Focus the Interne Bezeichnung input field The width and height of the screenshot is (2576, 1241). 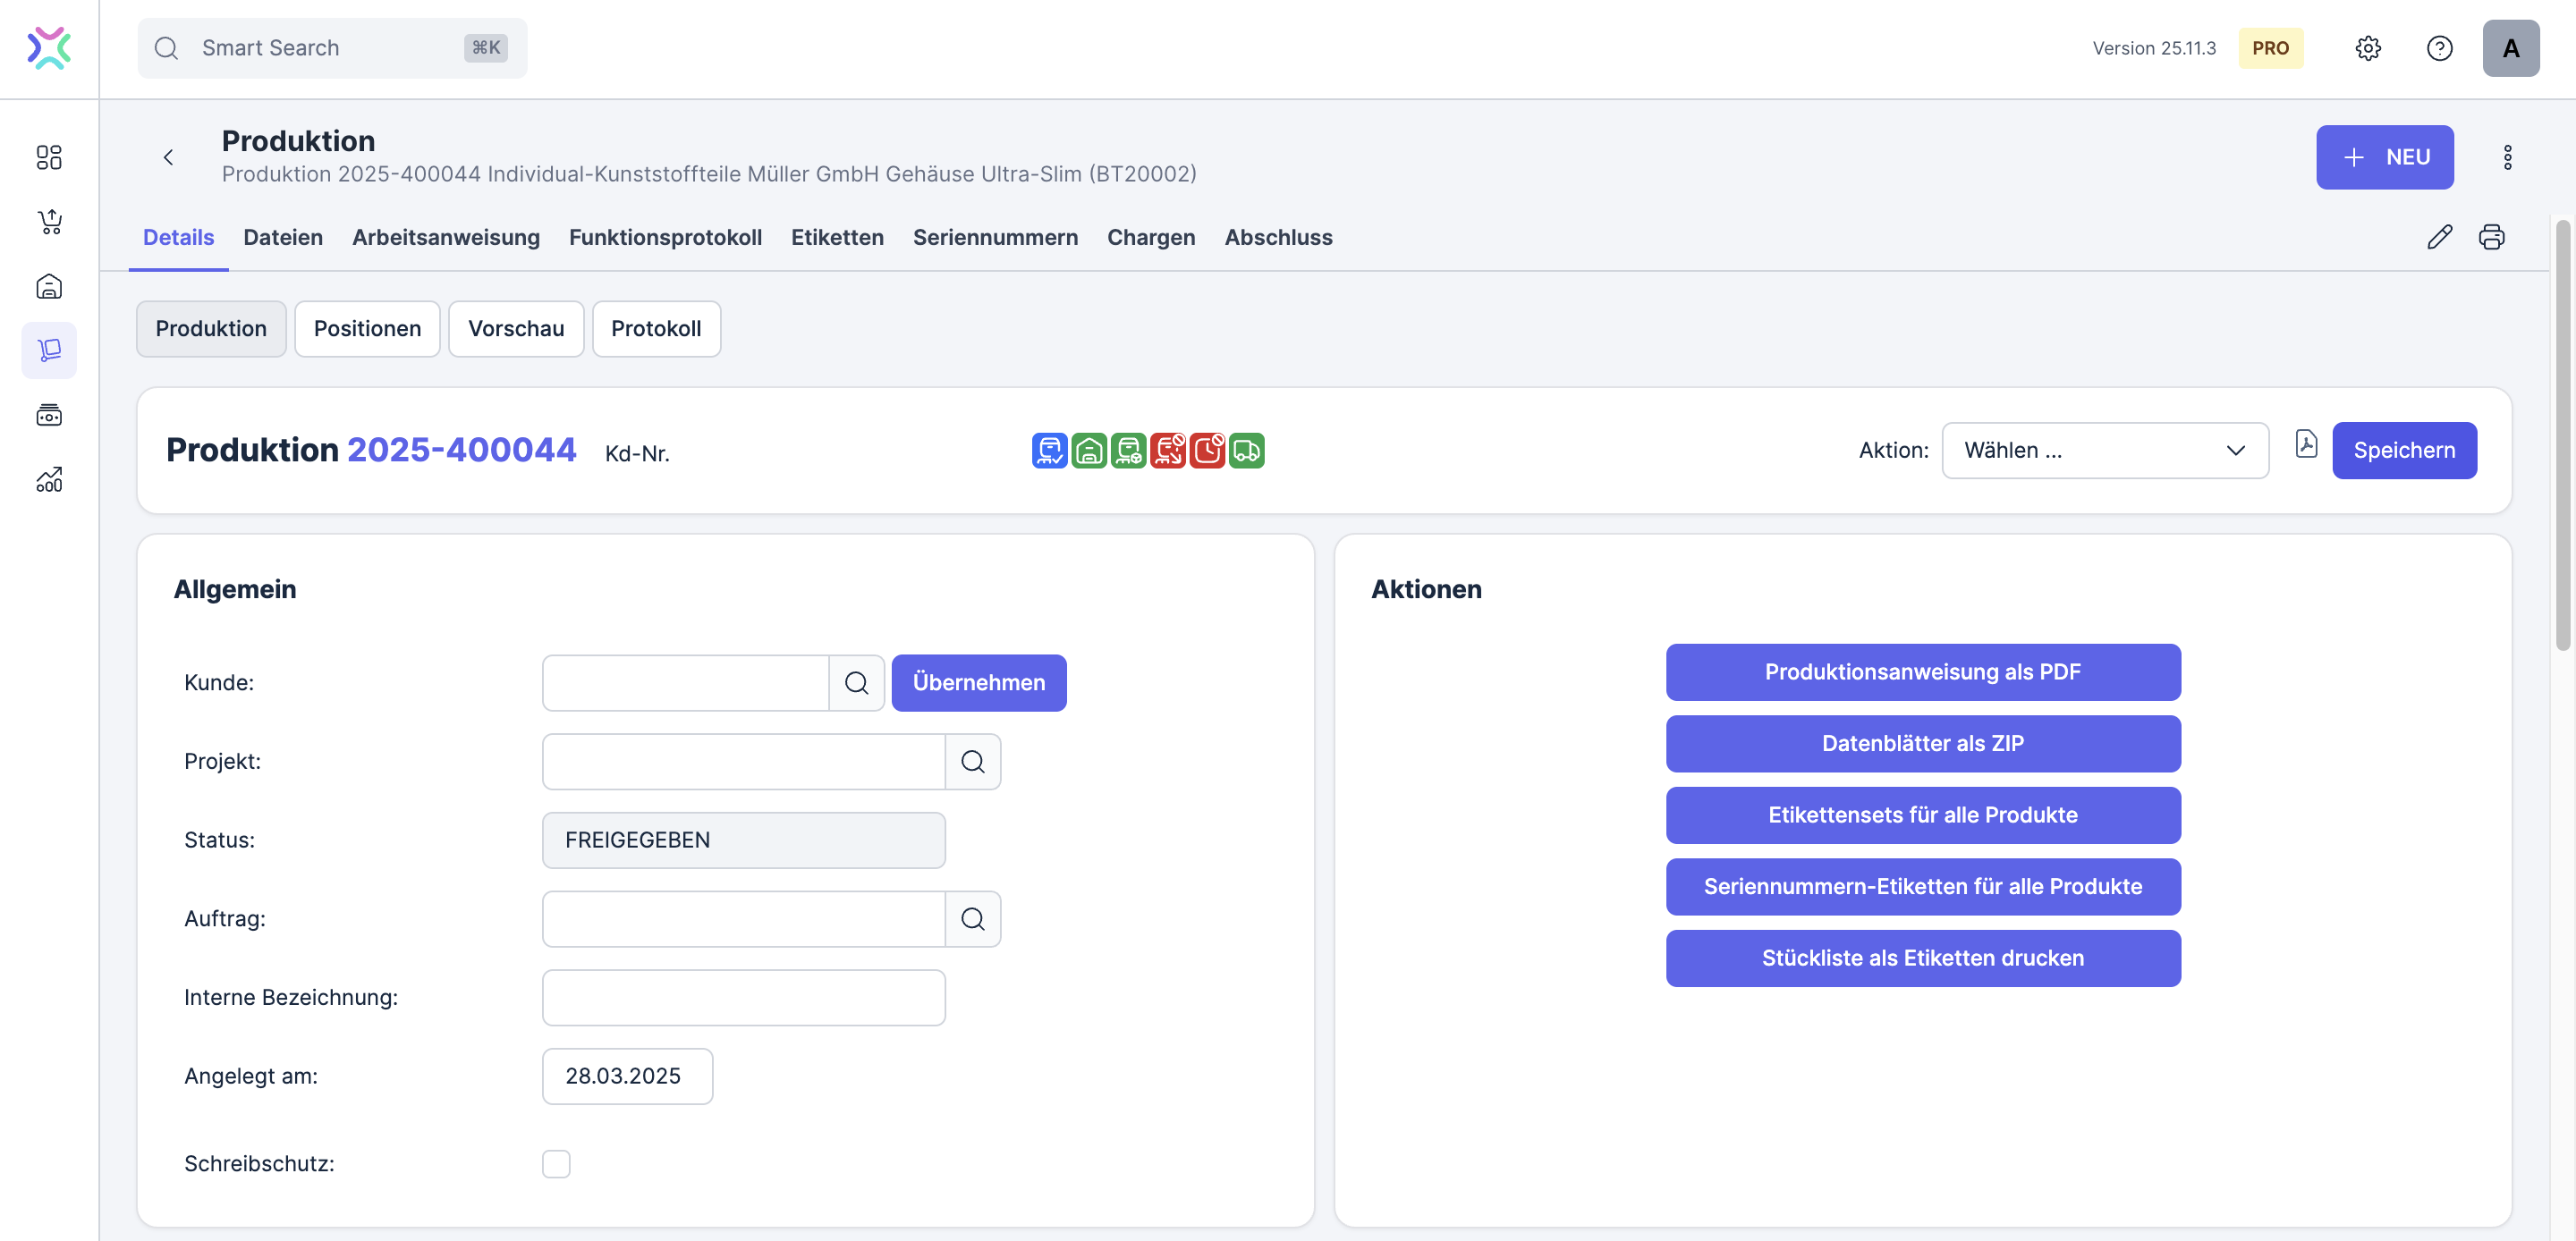pyautogui.click(x=743, y=997)
